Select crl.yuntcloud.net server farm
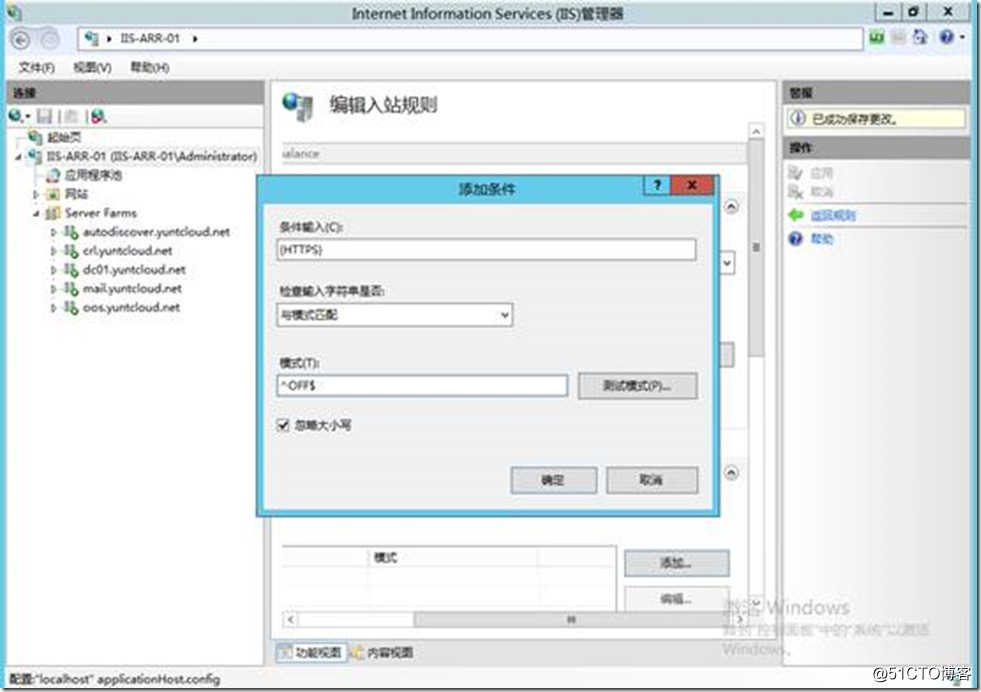Image resolution: width=981 pixels, height=692 pixels. [x=127, y=251]
